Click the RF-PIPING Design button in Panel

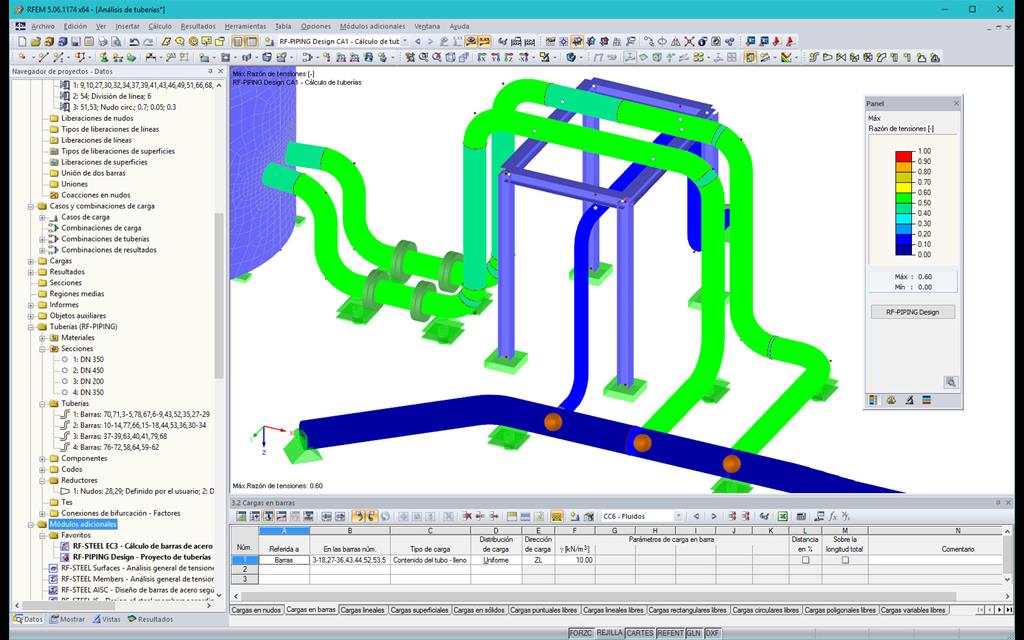[x=912, y=312]
